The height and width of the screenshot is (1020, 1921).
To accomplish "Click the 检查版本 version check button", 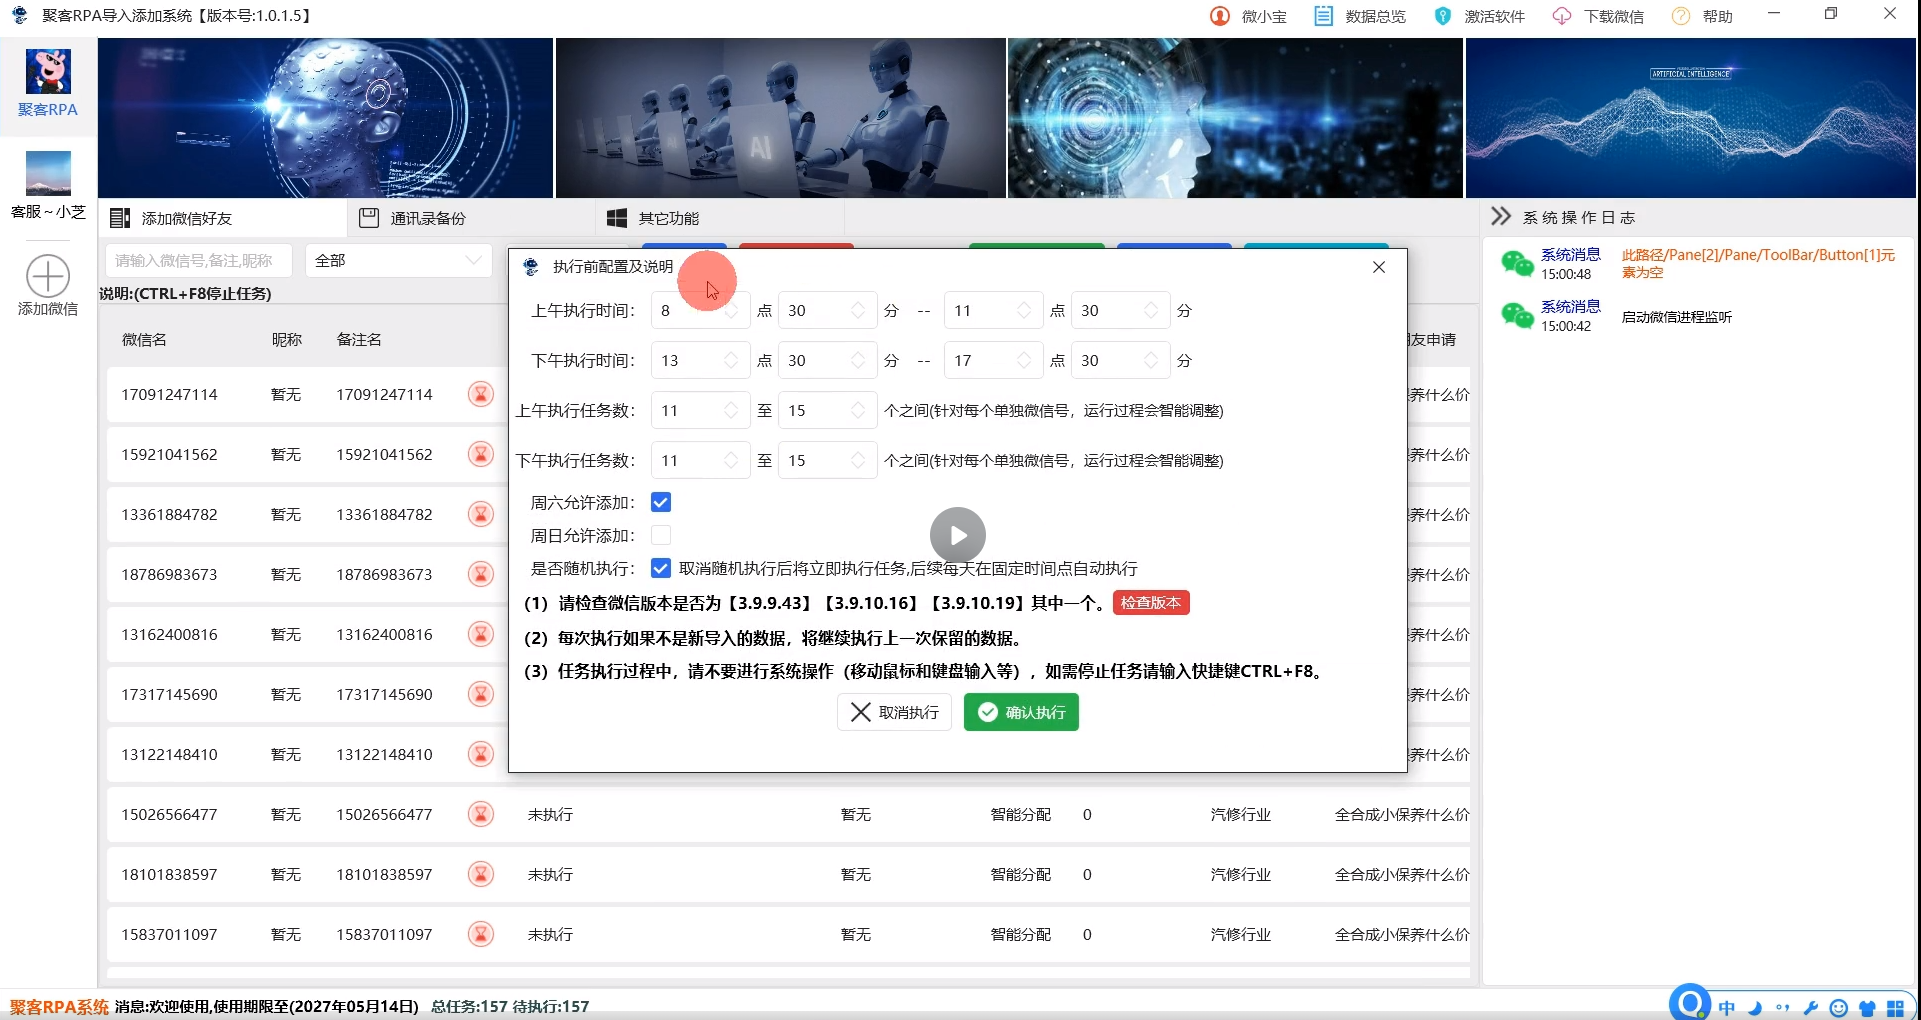I will [1150, 603].
